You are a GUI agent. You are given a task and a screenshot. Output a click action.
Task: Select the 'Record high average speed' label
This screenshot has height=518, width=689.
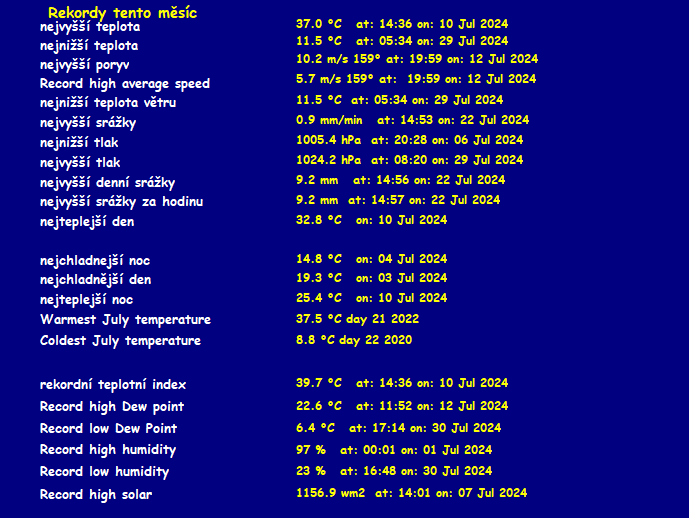[125, 83]
